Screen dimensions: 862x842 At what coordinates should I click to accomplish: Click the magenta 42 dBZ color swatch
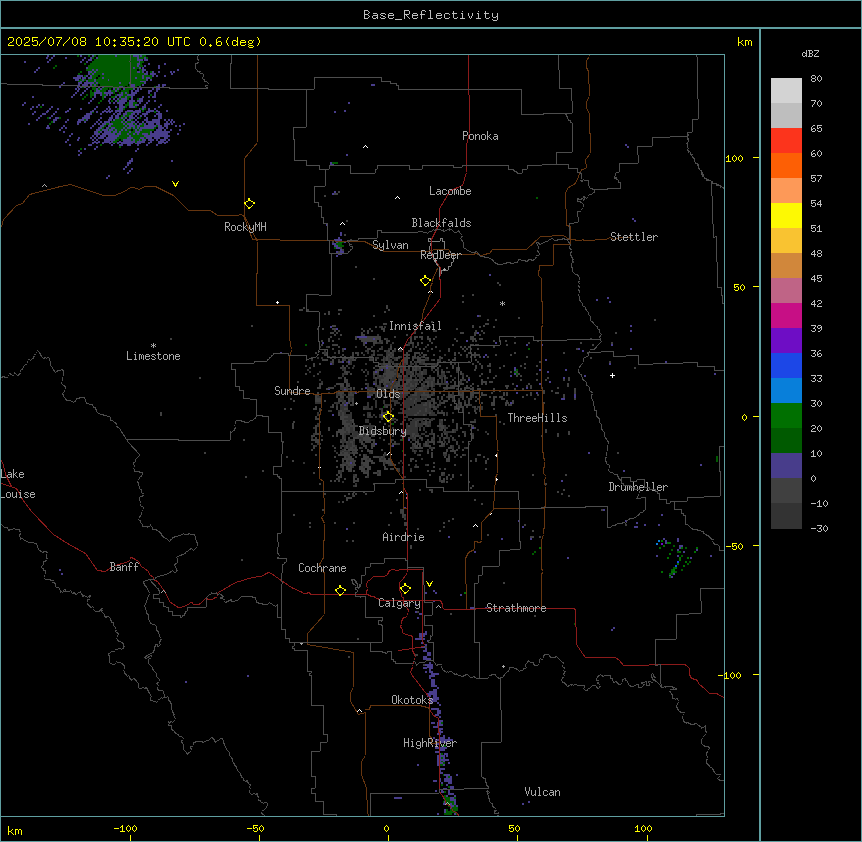coord(786,315)
